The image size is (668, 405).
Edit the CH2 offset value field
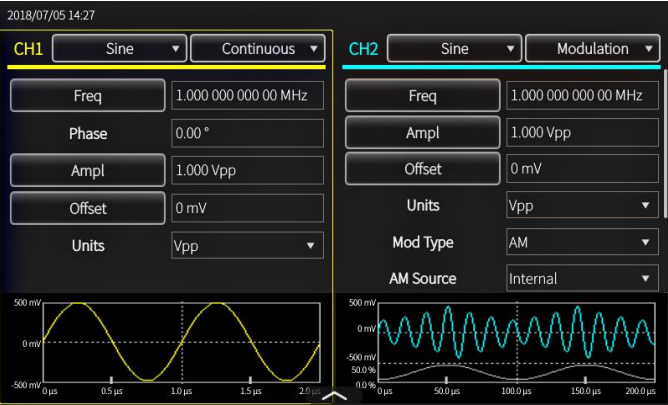(x=582, y=169)
